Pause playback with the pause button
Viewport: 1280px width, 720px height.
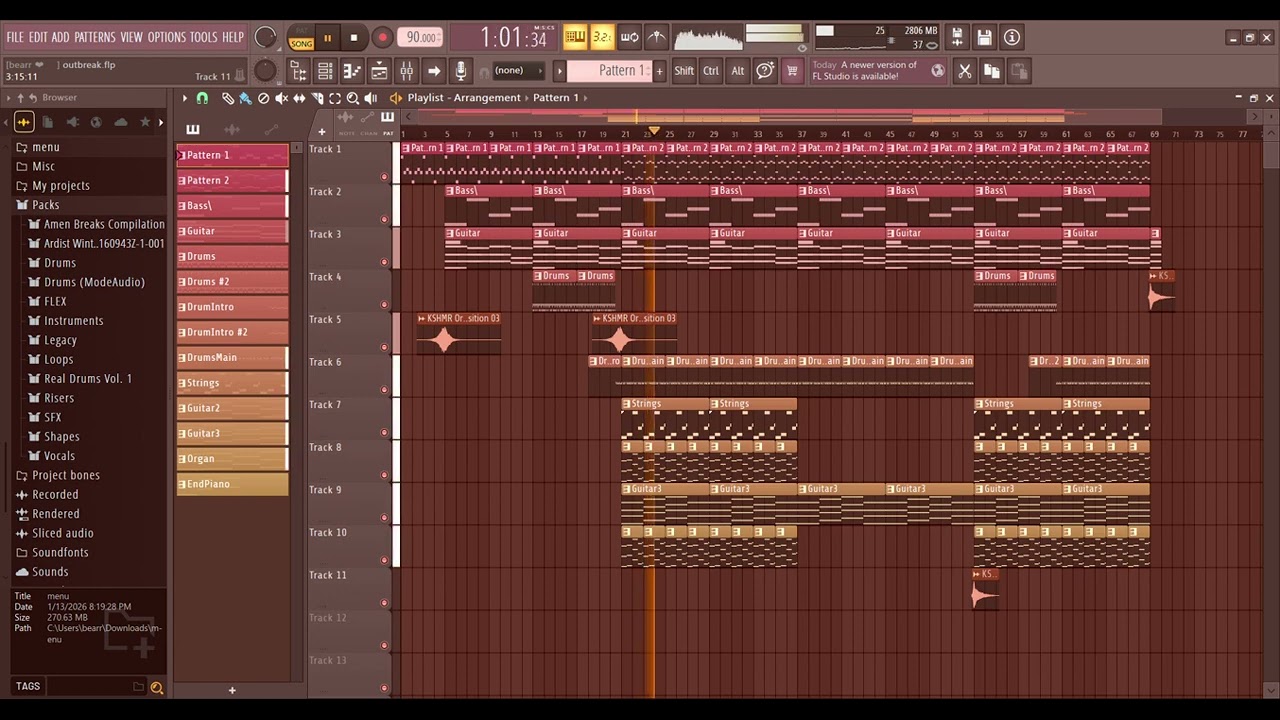tap(327, 38)
